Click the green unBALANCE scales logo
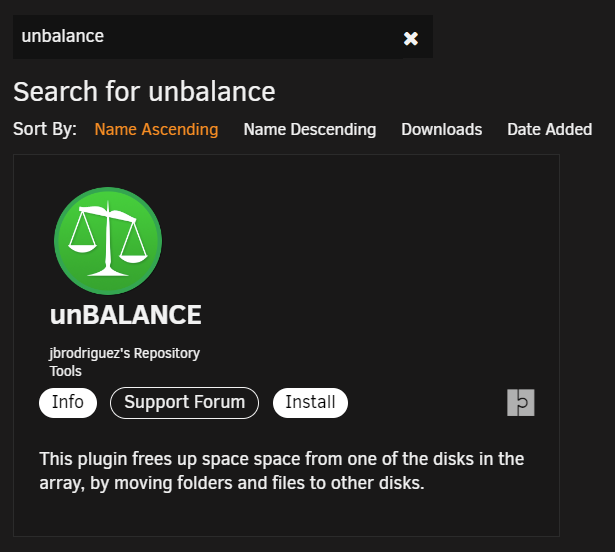The width and height of the screenshot is (615, 552). [x=108, y=241]
